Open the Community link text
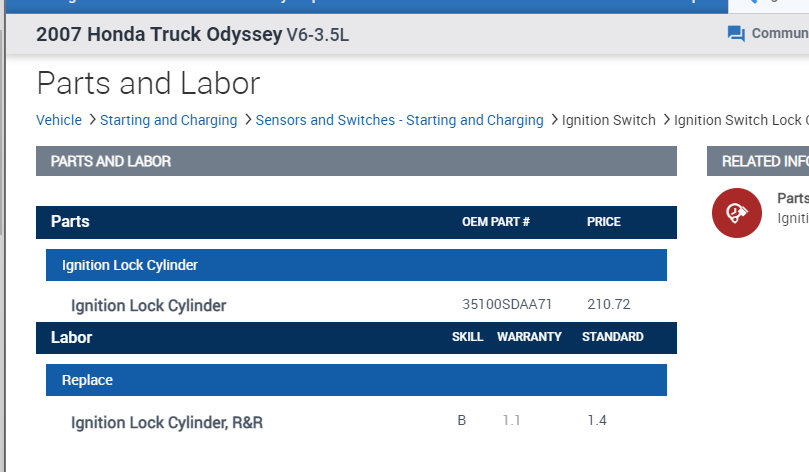809x472 pixels. coord(780,34)
